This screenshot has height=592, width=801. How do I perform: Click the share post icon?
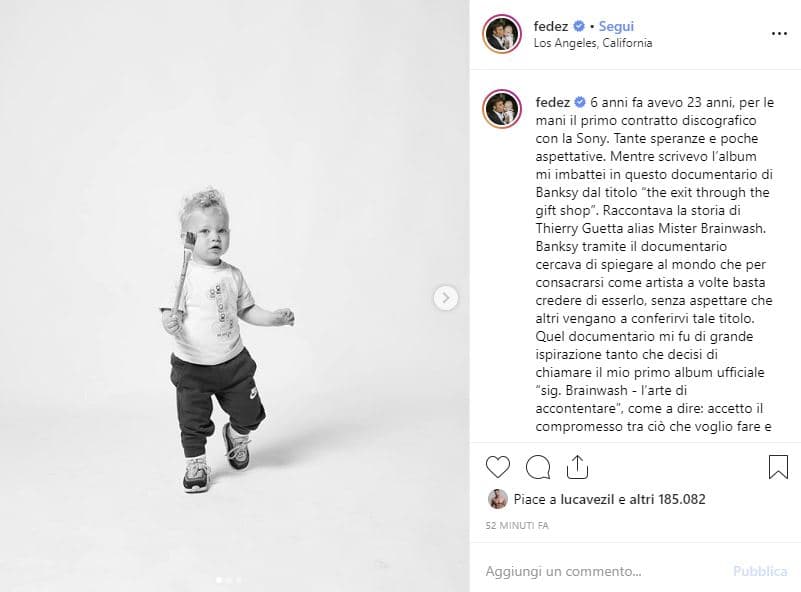coord(577,466)
